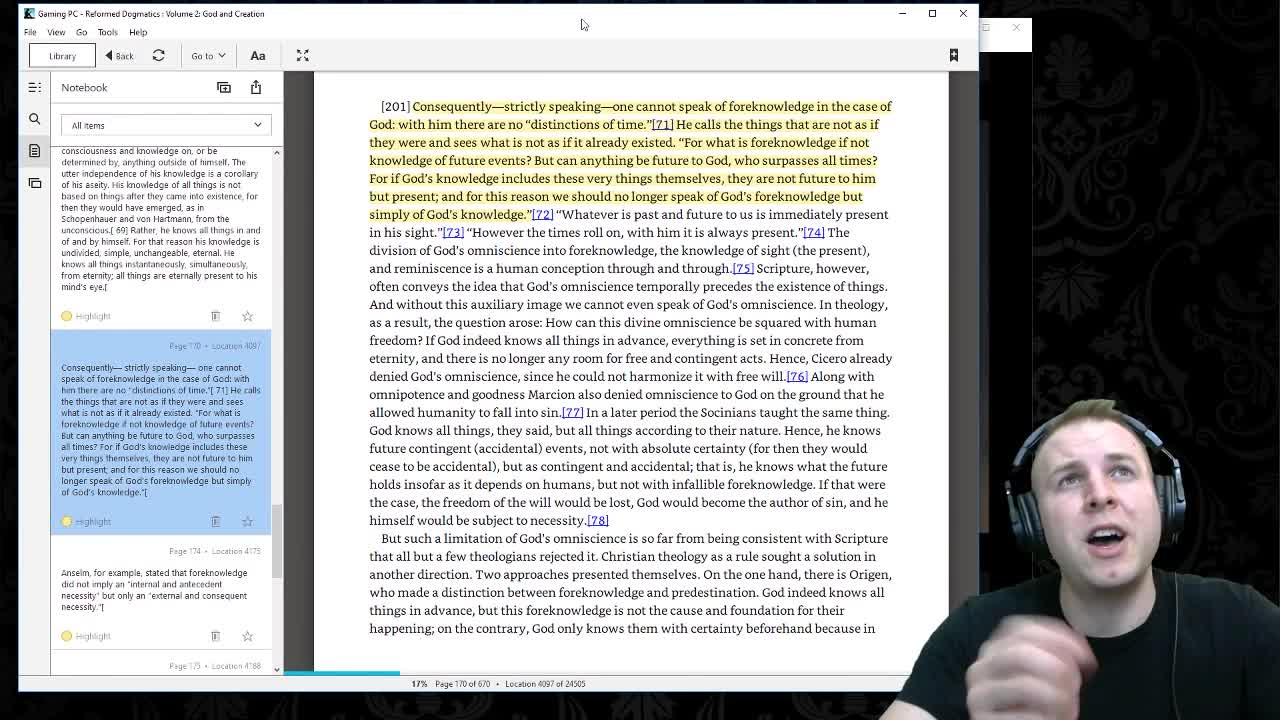
Task: Minimize the Kindle window
Action: pos(902,14)
